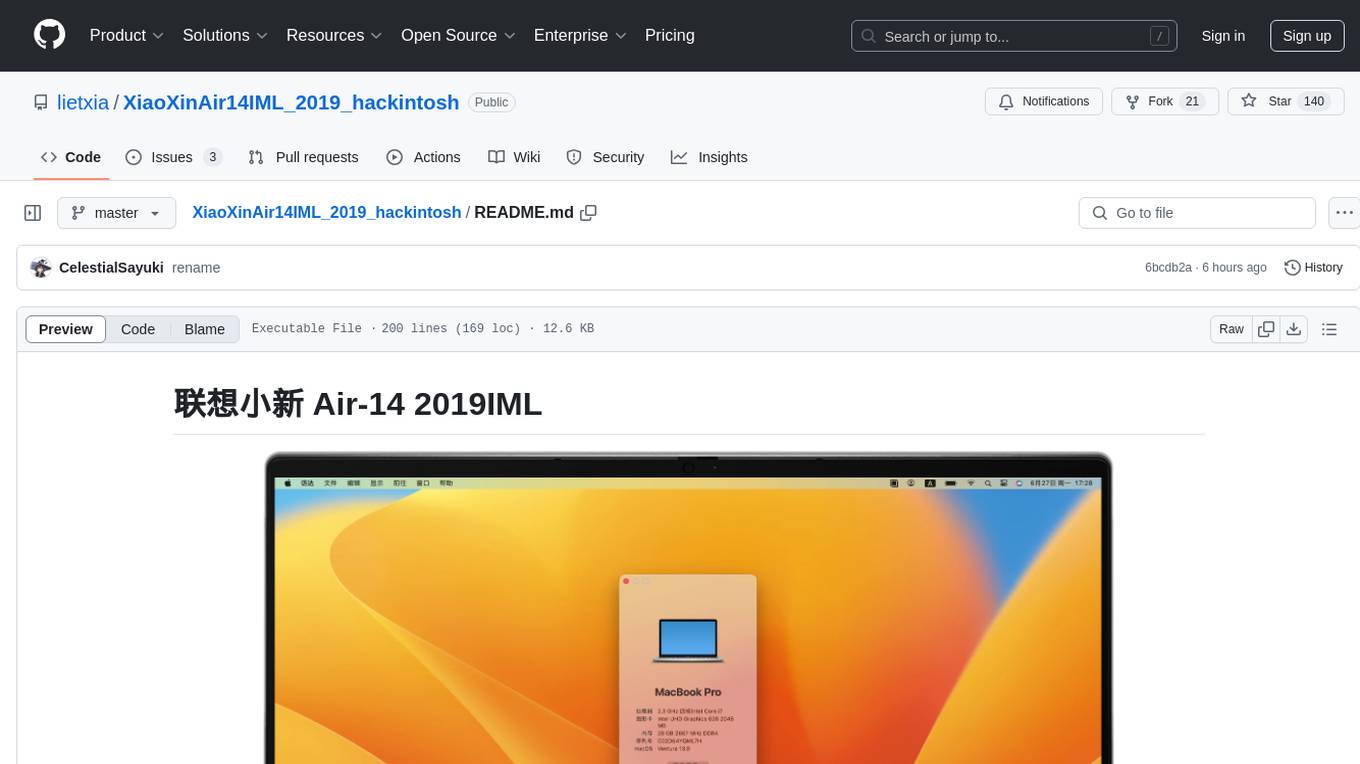This screenshot has height=764, width=1360.
Task: Switch to the Code tab
Action: coord(71,157)
